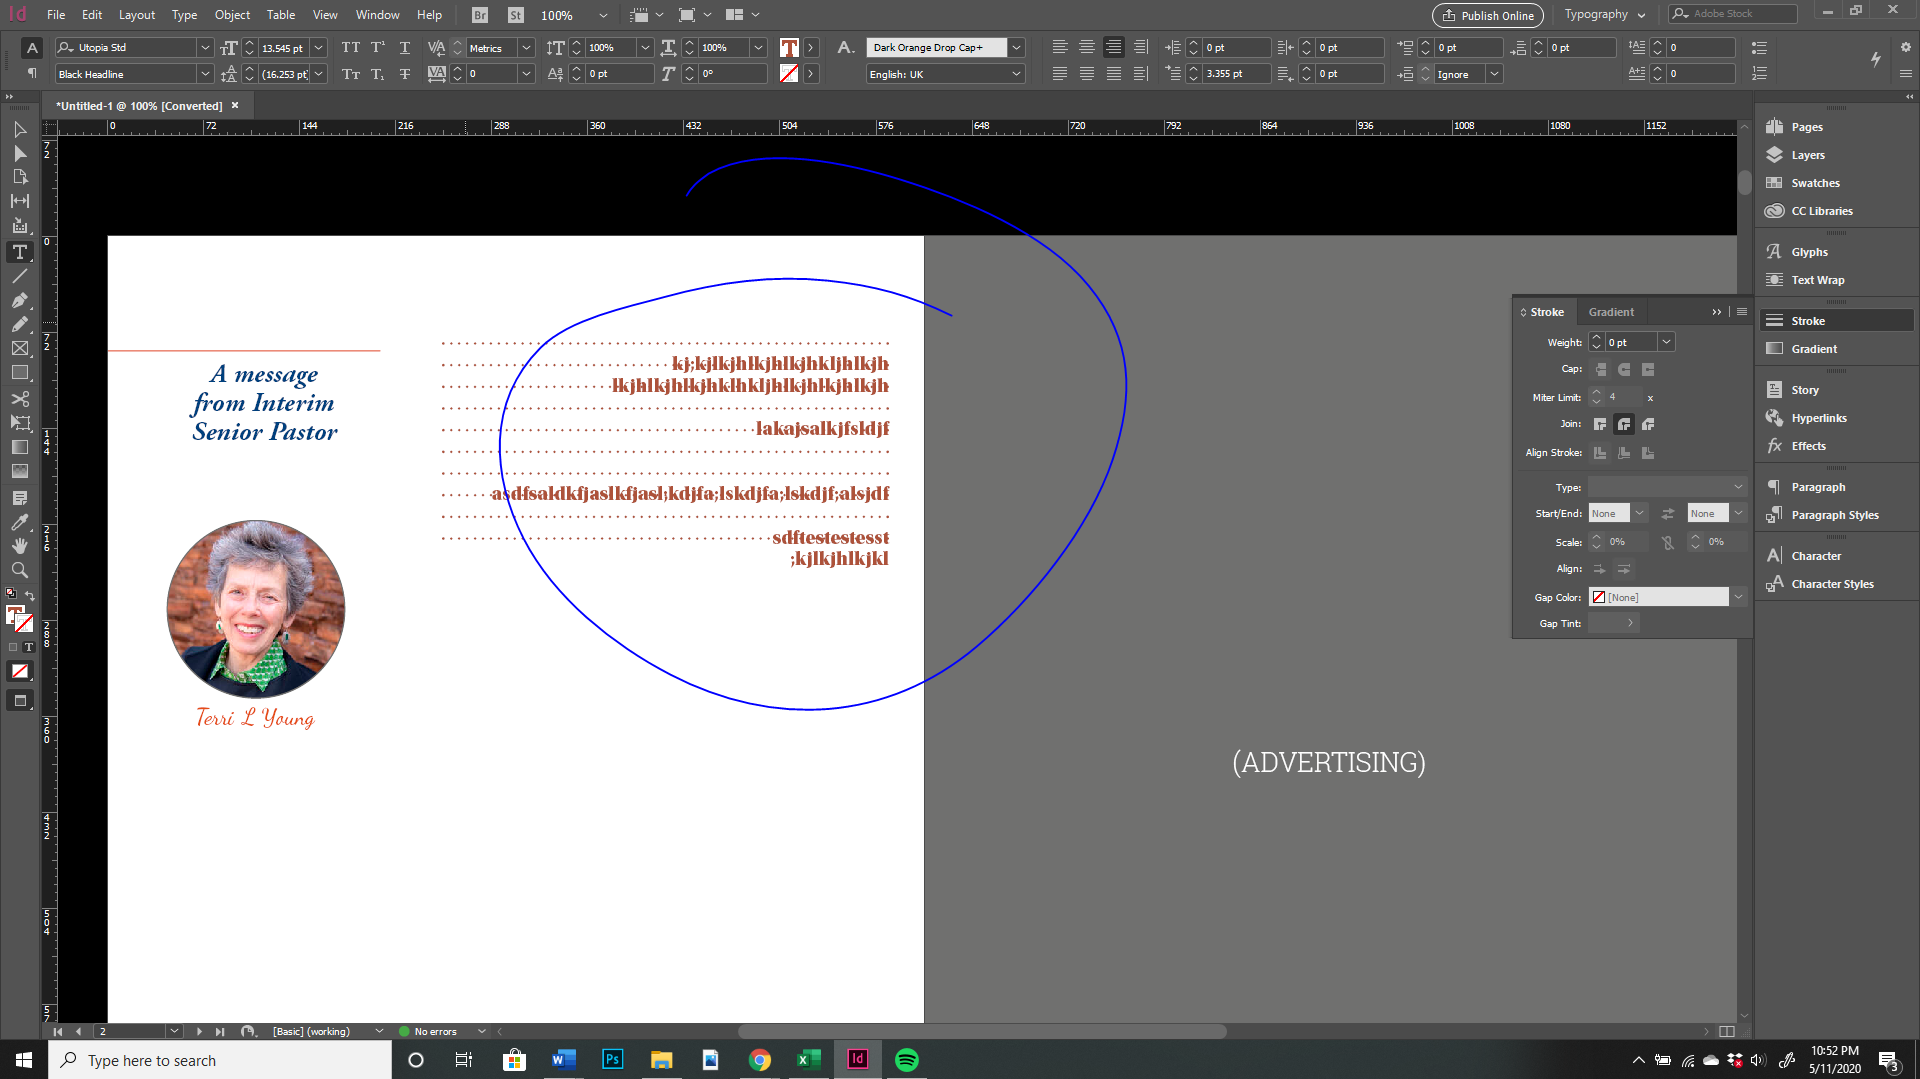Open the Window menu

pos(377,14)
